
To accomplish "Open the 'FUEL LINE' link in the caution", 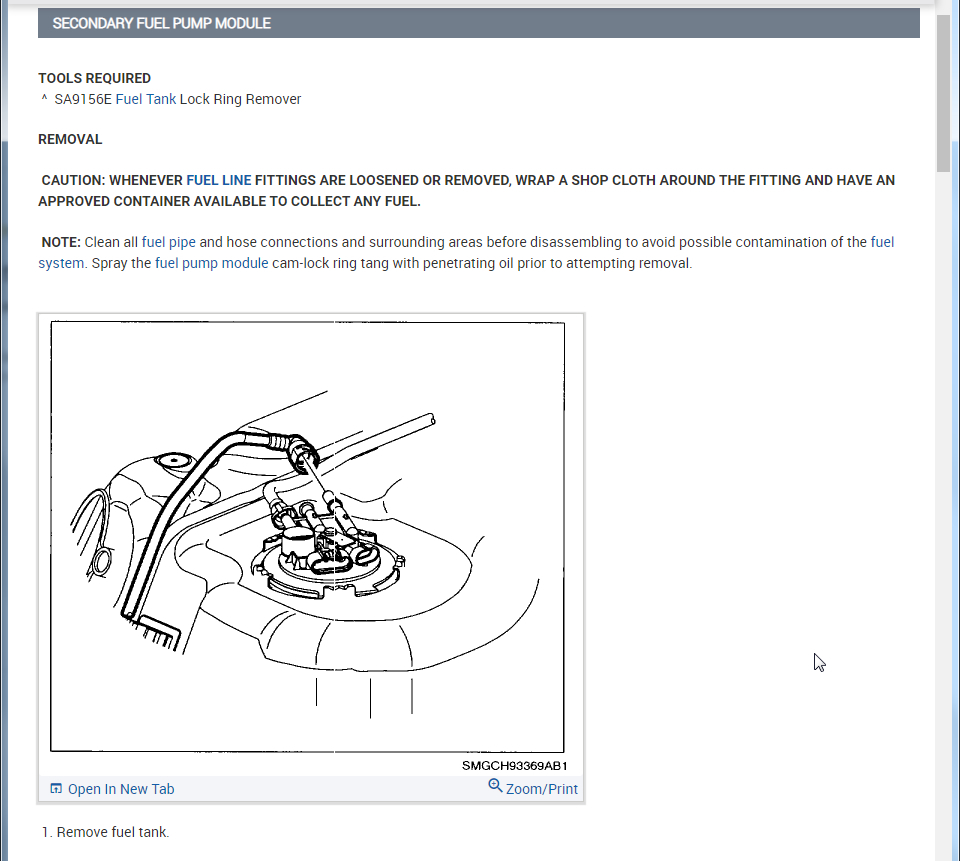I will click(219, 180).
